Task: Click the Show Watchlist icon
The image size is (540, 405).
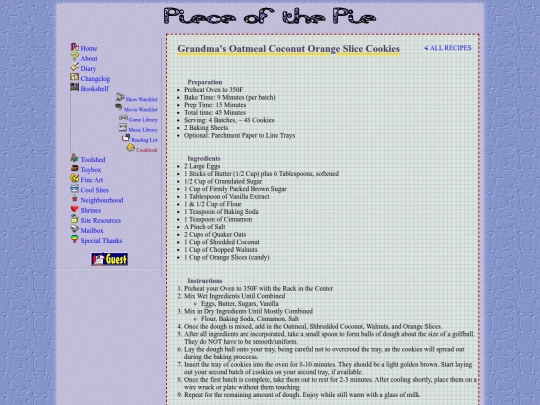Action: pos(120,97)
